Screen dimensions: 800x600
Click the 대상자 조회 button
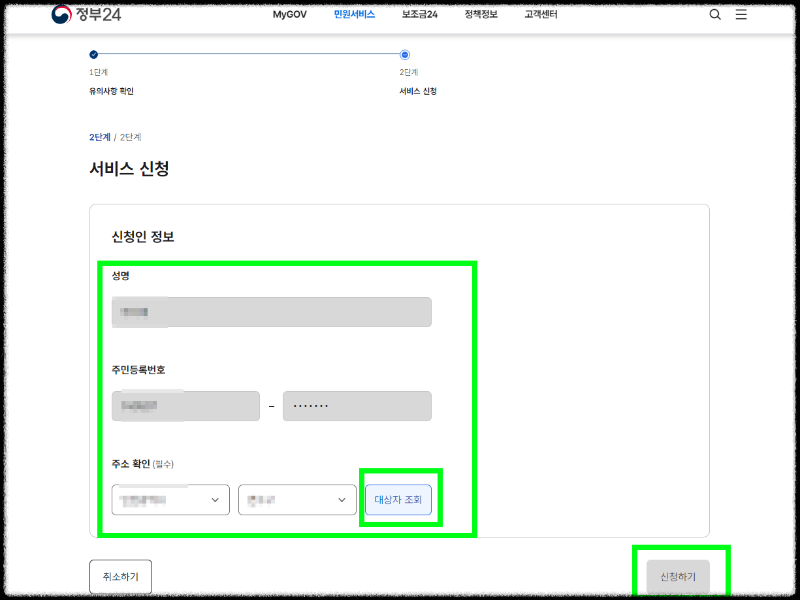point(398,499)
